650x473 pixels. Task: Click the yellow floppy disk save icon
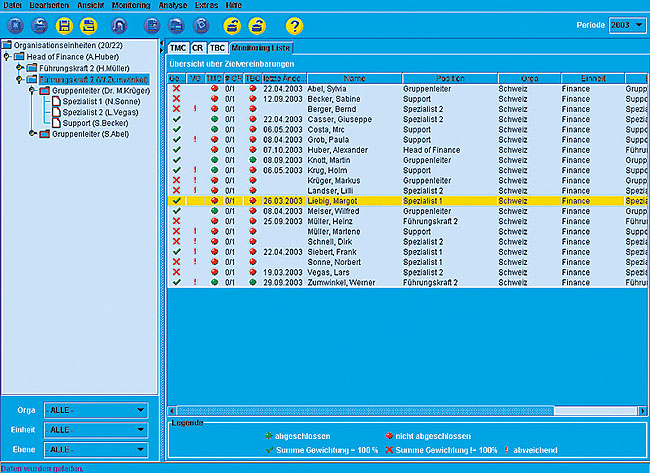click(64, 25)
